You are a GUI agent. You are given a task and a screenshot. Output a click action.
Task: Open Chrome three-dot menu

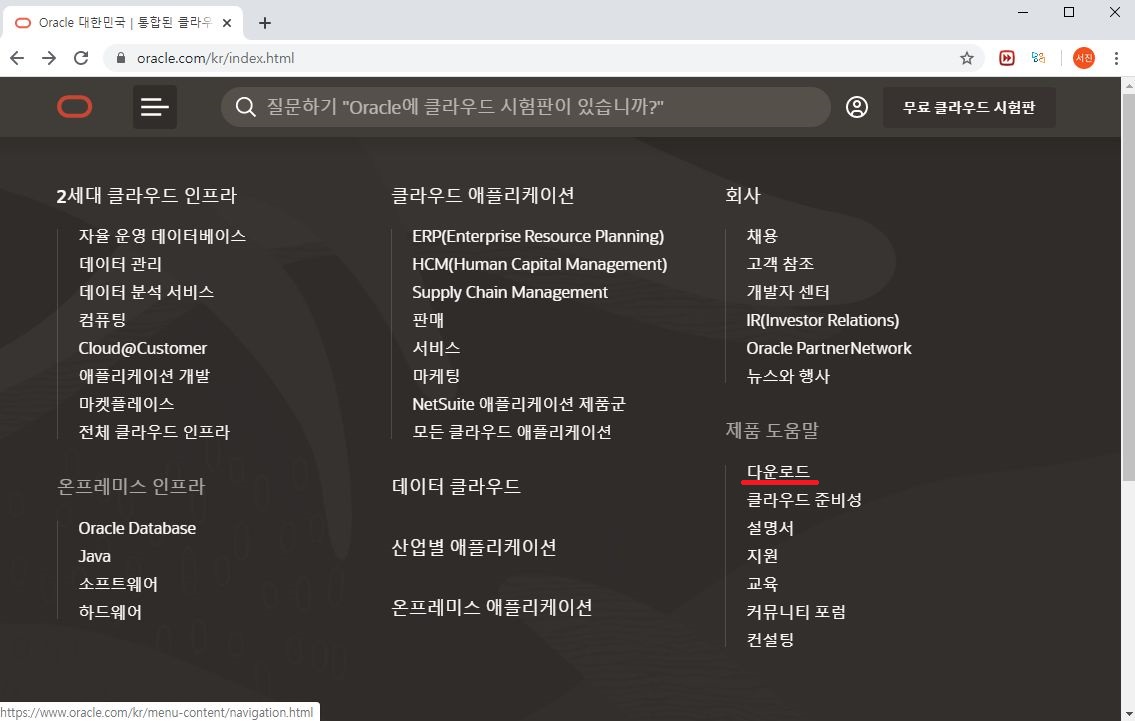[x=1116, y=58]
